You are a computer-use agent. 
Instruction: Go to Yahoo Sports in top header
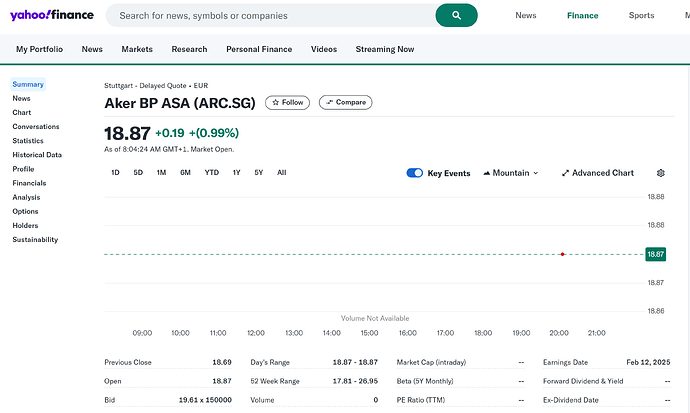tap(641, 15)
